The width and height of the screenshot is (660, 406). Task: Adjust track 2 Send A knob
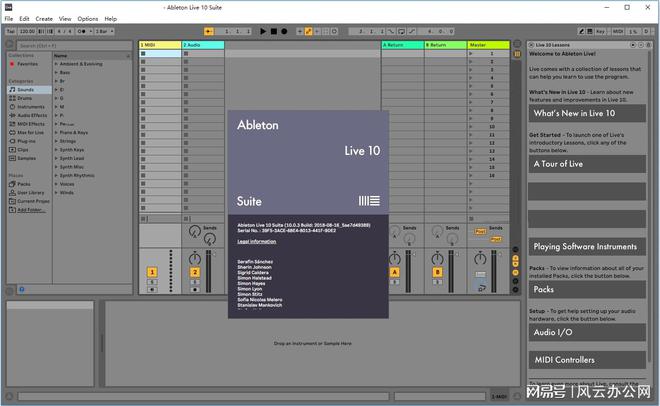pyautogui.click(x=194, y=231)
